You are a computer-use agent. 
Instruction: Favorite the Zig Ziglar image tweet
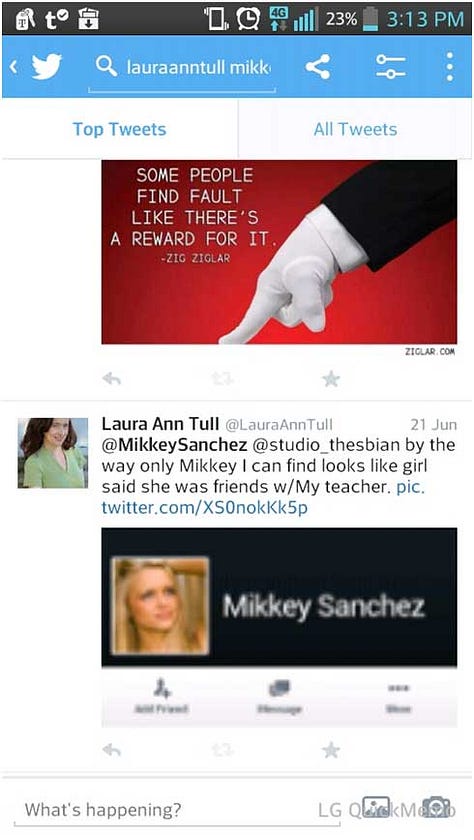[x=331, y=379]
